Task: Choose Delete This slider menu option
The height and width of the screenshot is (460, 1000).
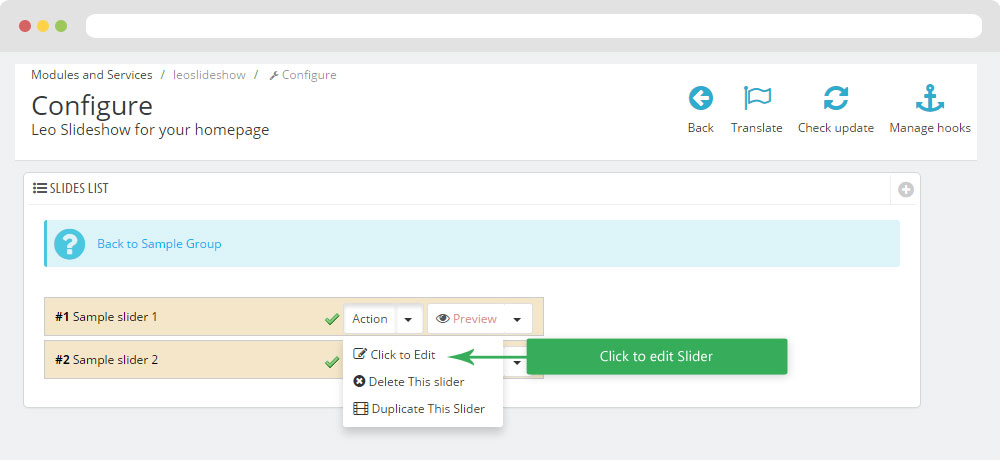Action: click(x=416, y=382)
